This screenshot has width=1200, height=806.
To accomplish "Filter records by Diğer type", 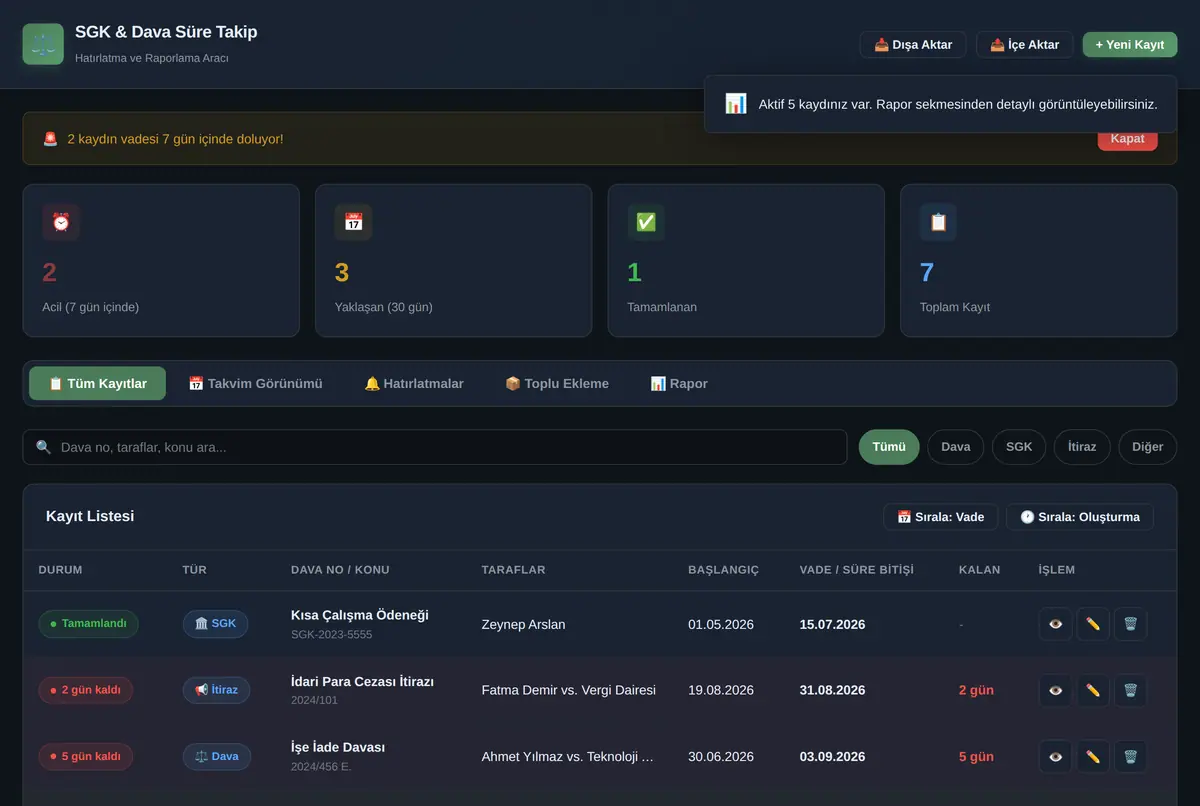I will point(1147,447).
